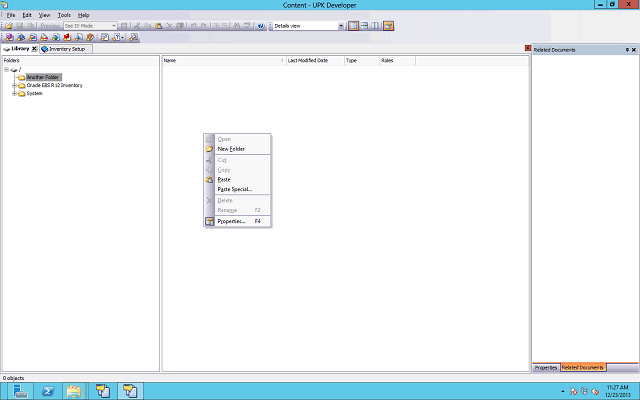
Task: Select the Another Folder tree item
Action: 43,77
